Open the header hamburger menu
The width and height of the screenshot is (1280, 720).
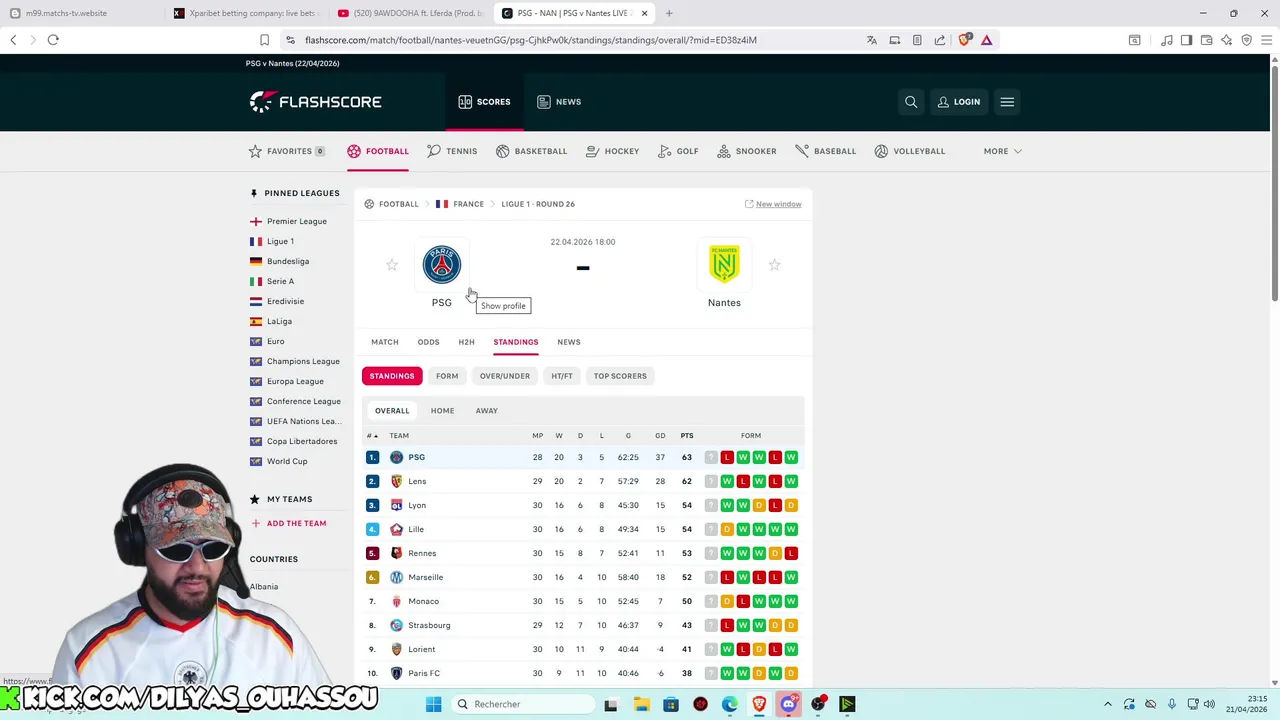coord(1007,102)
